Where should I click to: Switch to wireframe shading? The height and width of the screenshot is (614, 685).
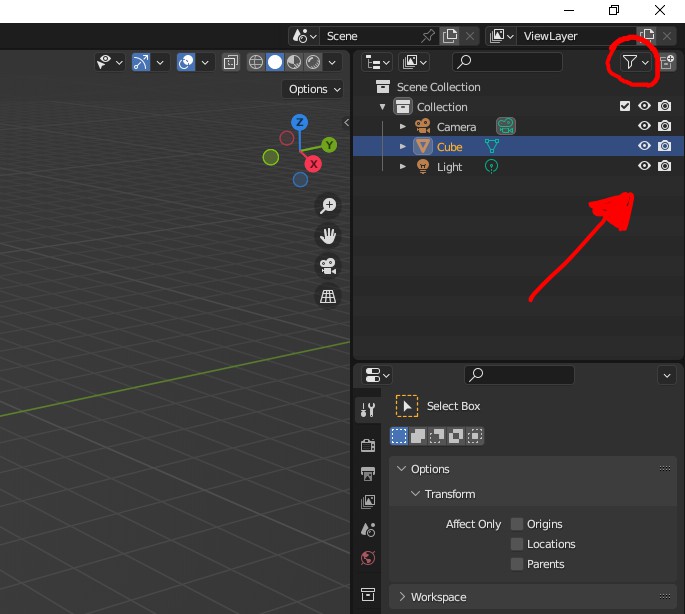pyautogui.click(x=256, y=62)
